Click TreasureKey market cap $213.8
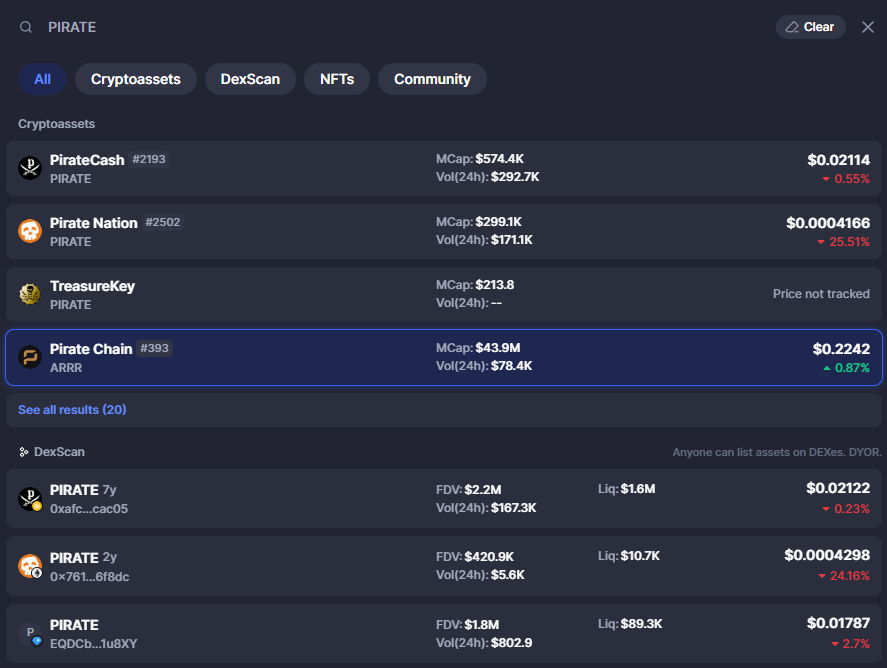887x668 pixels. click(494, 285)
